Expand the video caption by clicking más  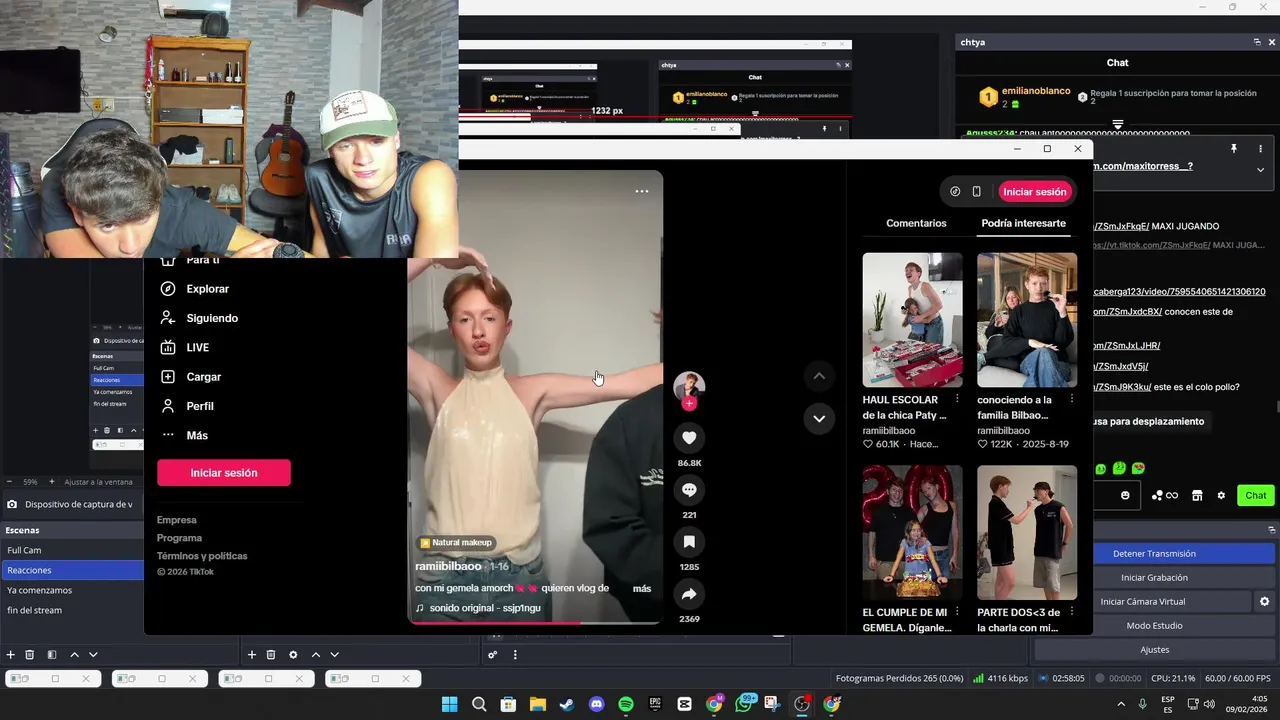pos(642,588)
